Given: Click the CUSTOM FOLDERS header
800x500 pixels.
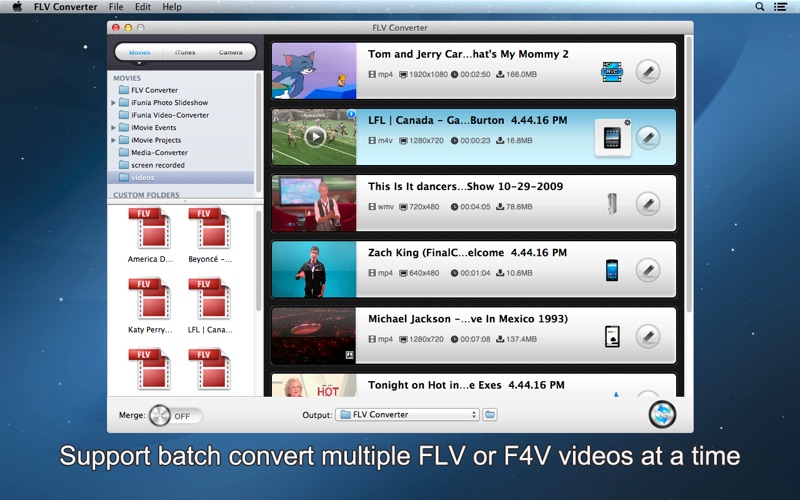Looking at the screenshot, I should pos(146,195).
